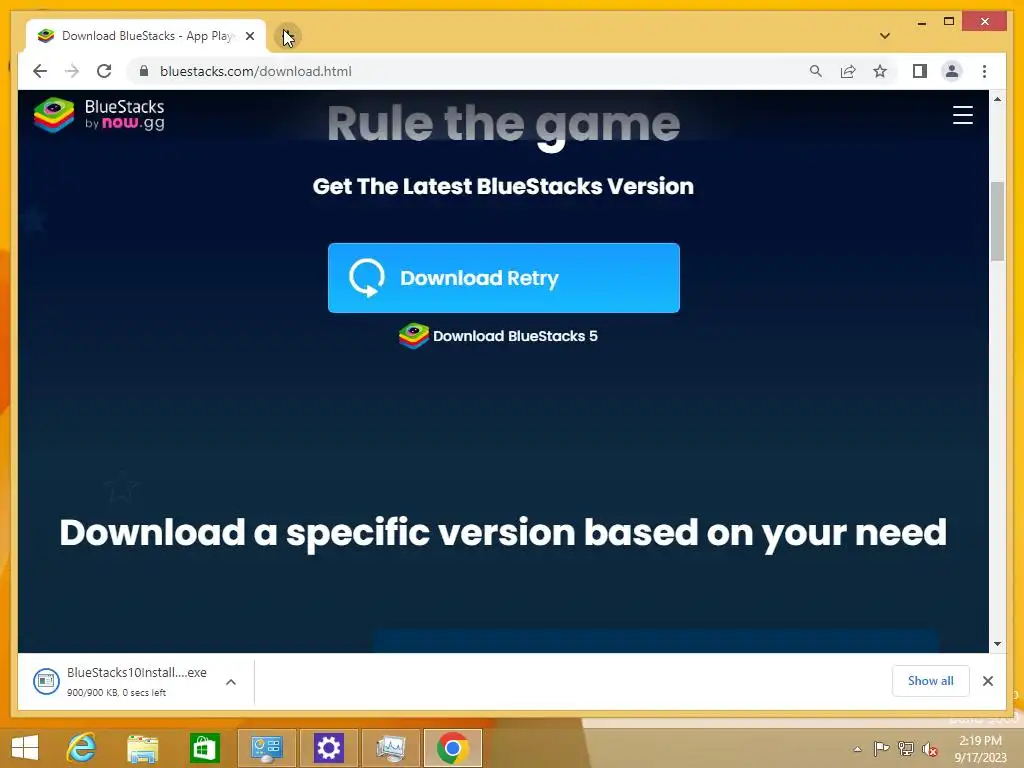The height and width of the screenshot is (768, 1024).
Task: Open a new tab with the plus button
Action: (x=287, y=37)
